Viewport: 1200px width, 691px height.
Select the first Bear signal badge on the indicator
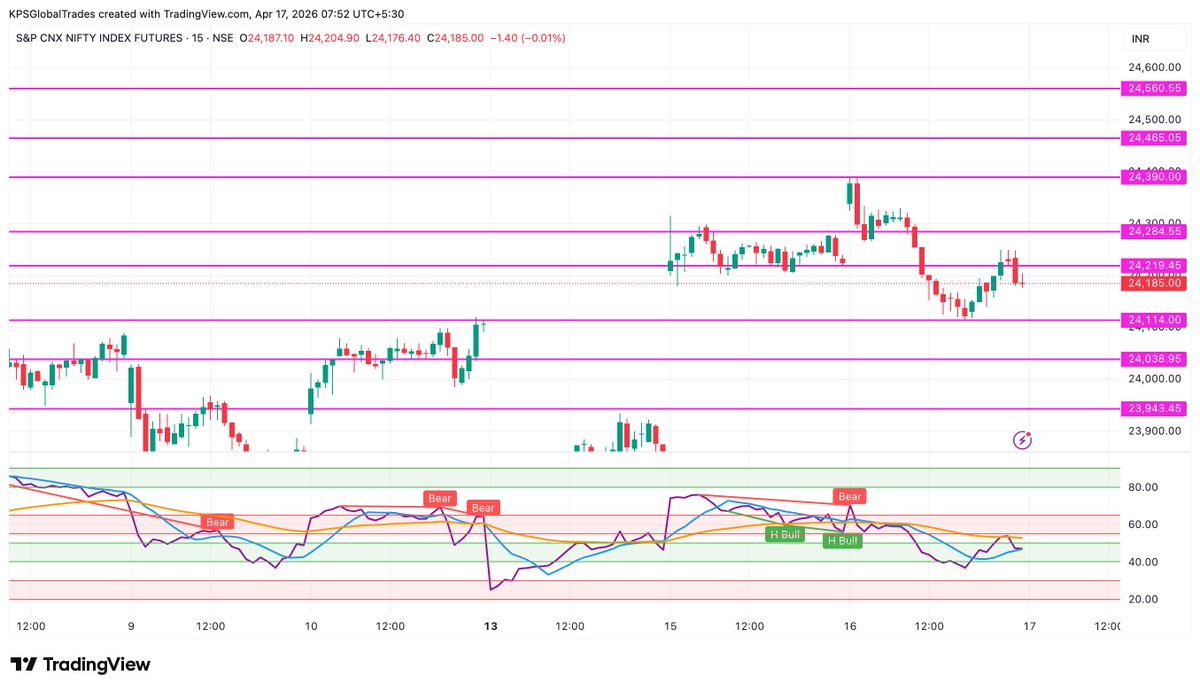pos(216,522)
